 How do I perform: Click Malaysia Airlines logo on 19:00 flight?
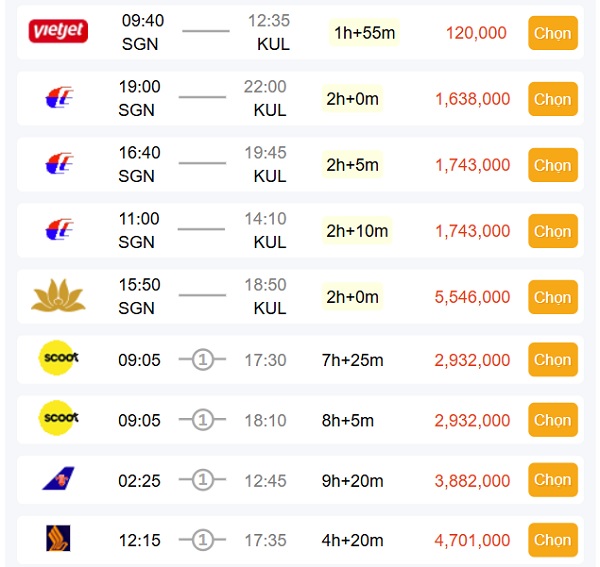59,98
